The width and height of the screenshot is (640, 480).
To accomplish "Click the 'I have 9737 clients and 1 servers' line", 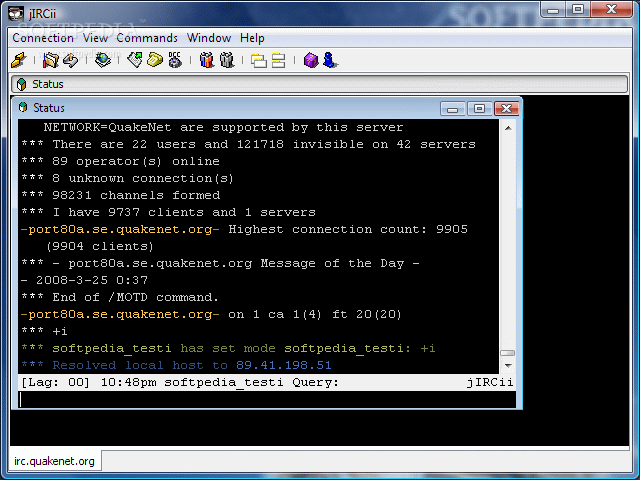I will point(184,212).
